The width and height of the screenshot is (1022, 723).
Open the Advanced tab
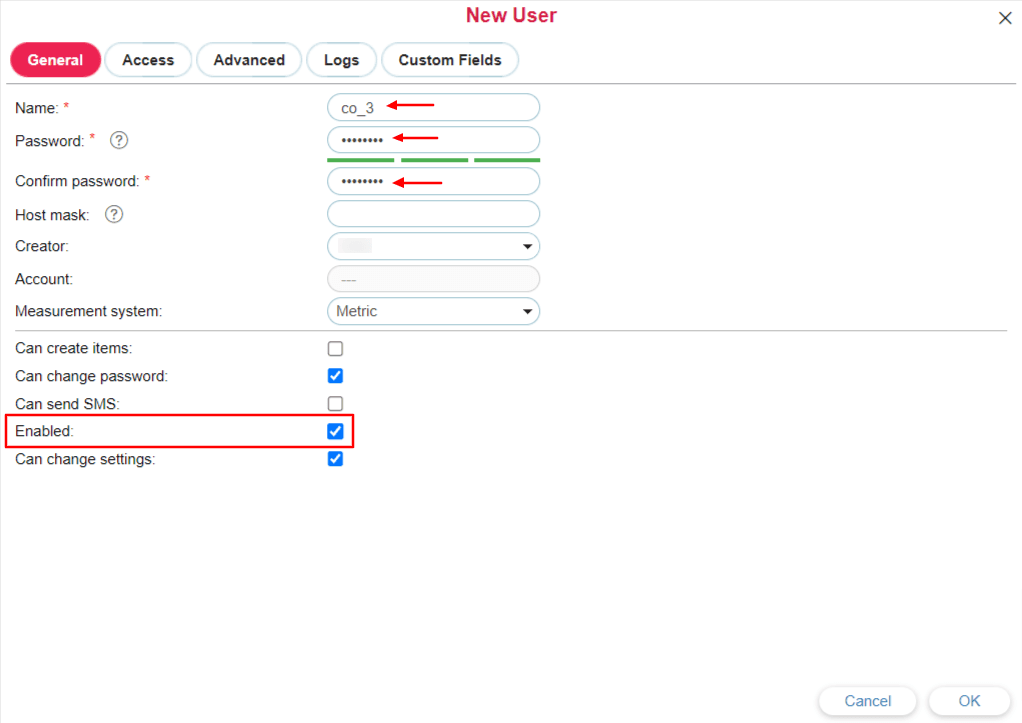tap(249, 60)
